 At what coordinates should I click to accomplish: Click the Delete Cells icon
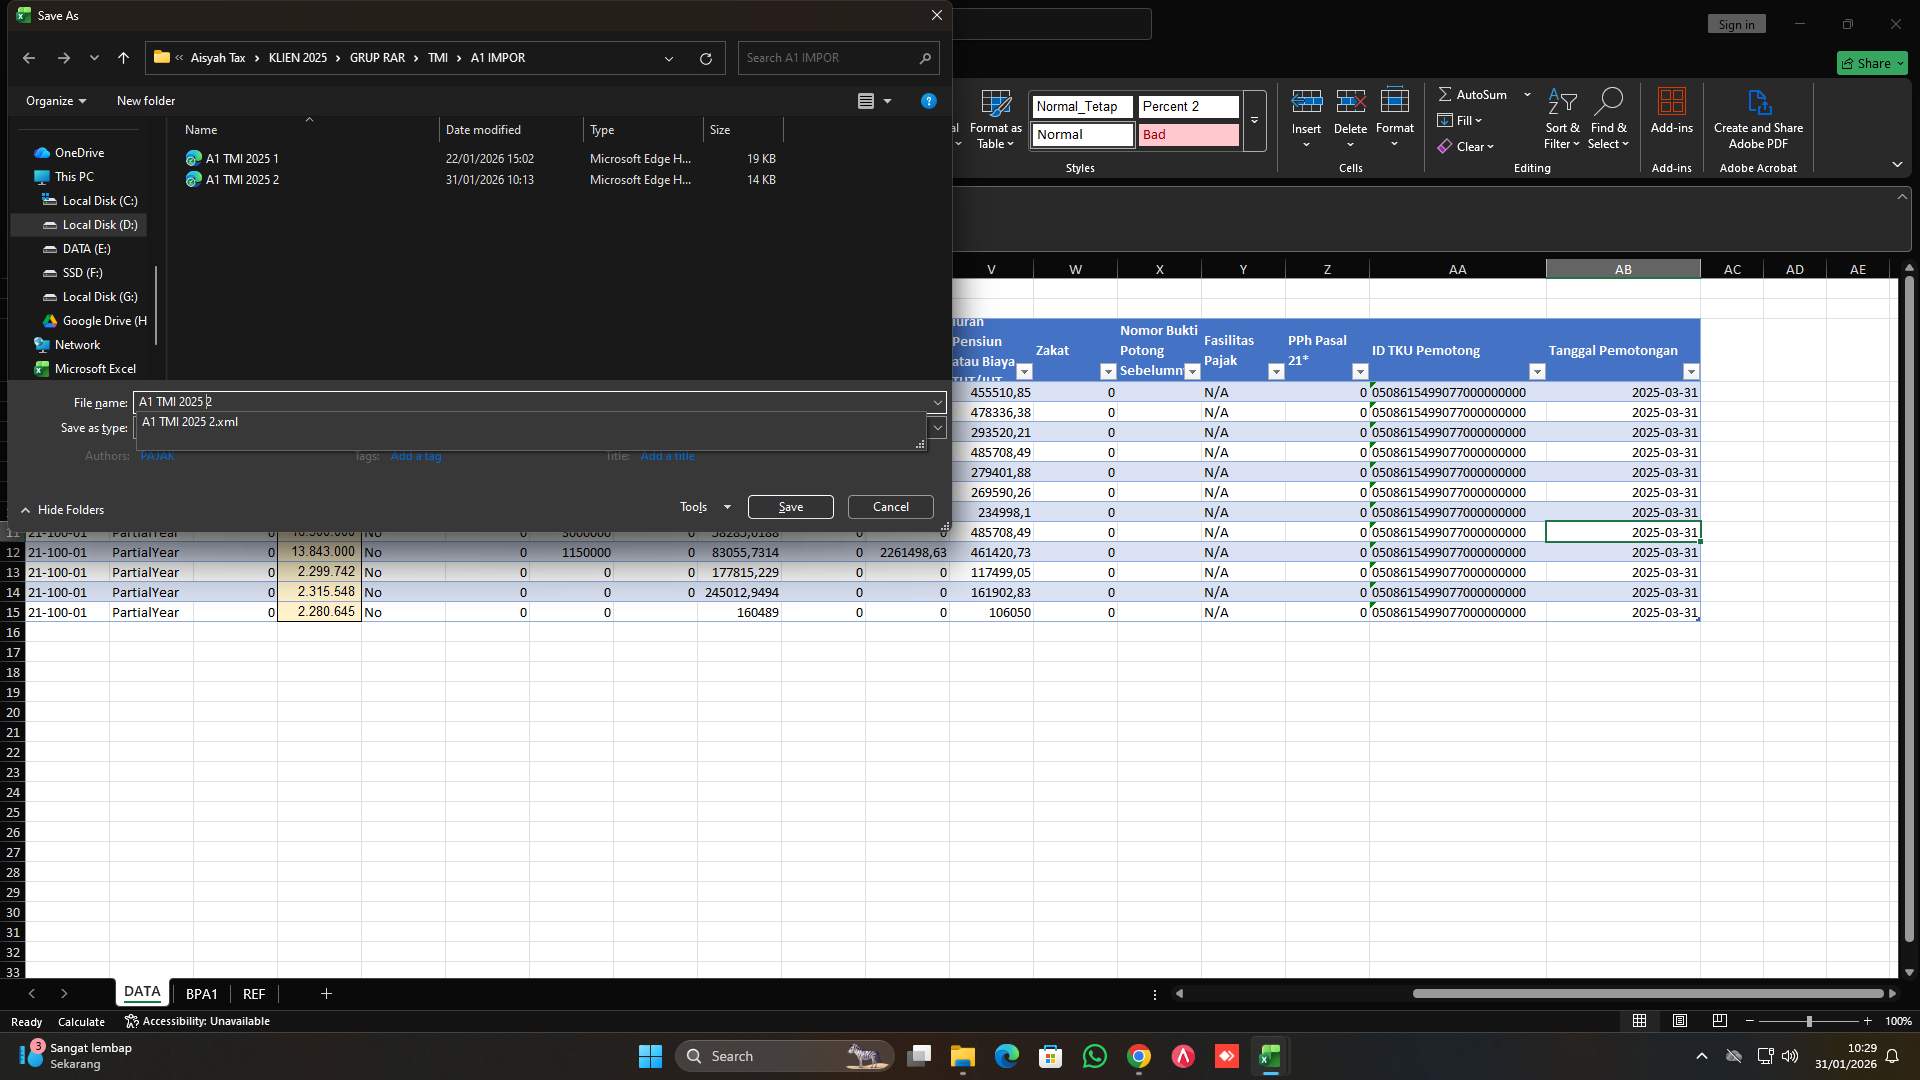click(x=1351, y=99)
